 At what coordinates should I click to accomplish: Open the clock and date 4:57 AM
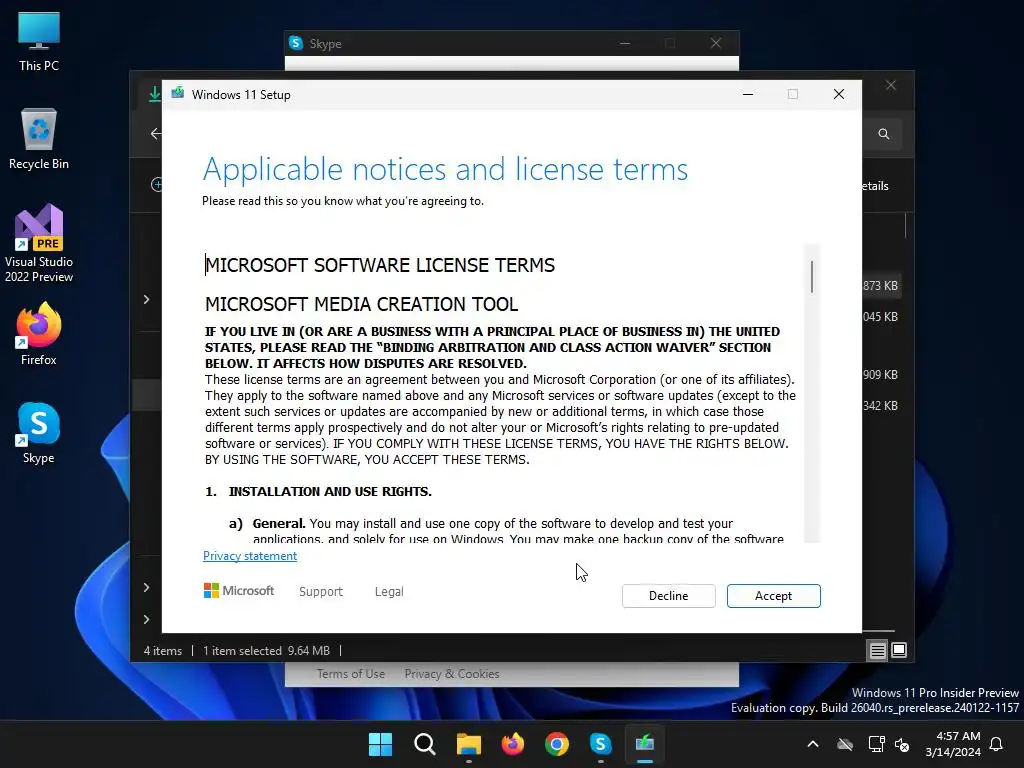click(953, 744)
